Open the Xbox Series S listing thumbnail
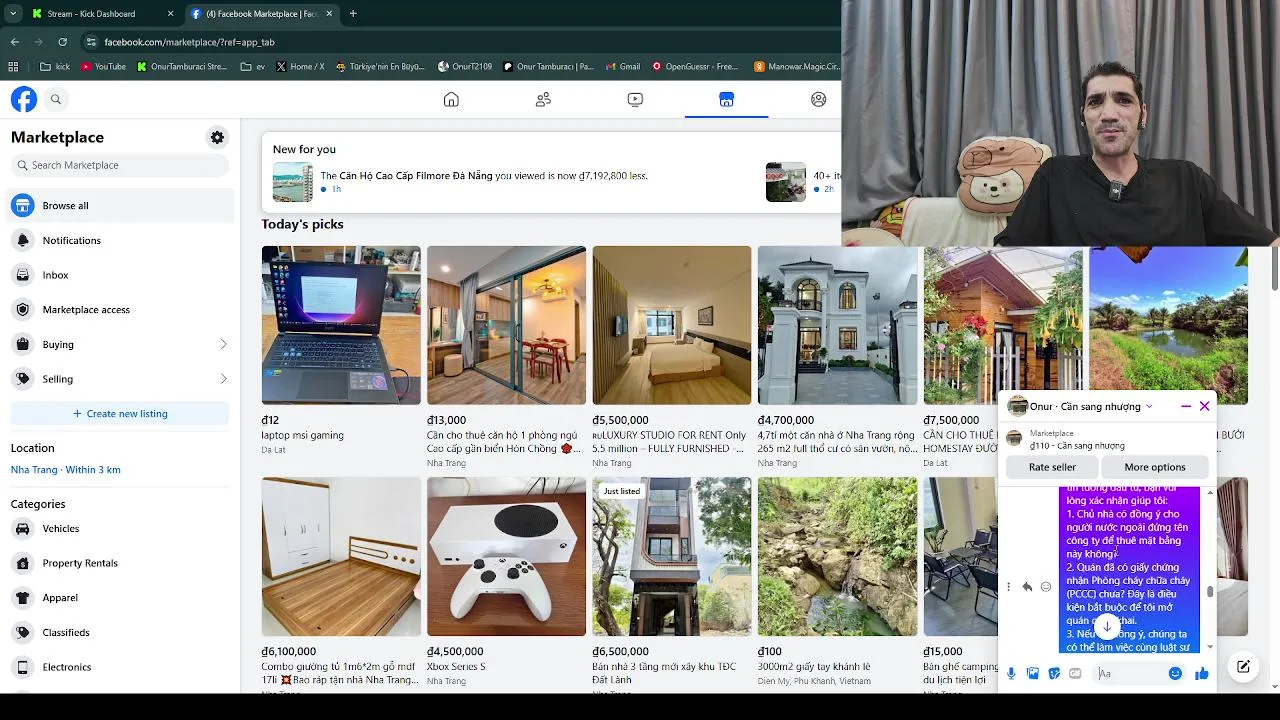Image resolution: width=1280 pixels, height=720 pixels. [x=506, y=556]
